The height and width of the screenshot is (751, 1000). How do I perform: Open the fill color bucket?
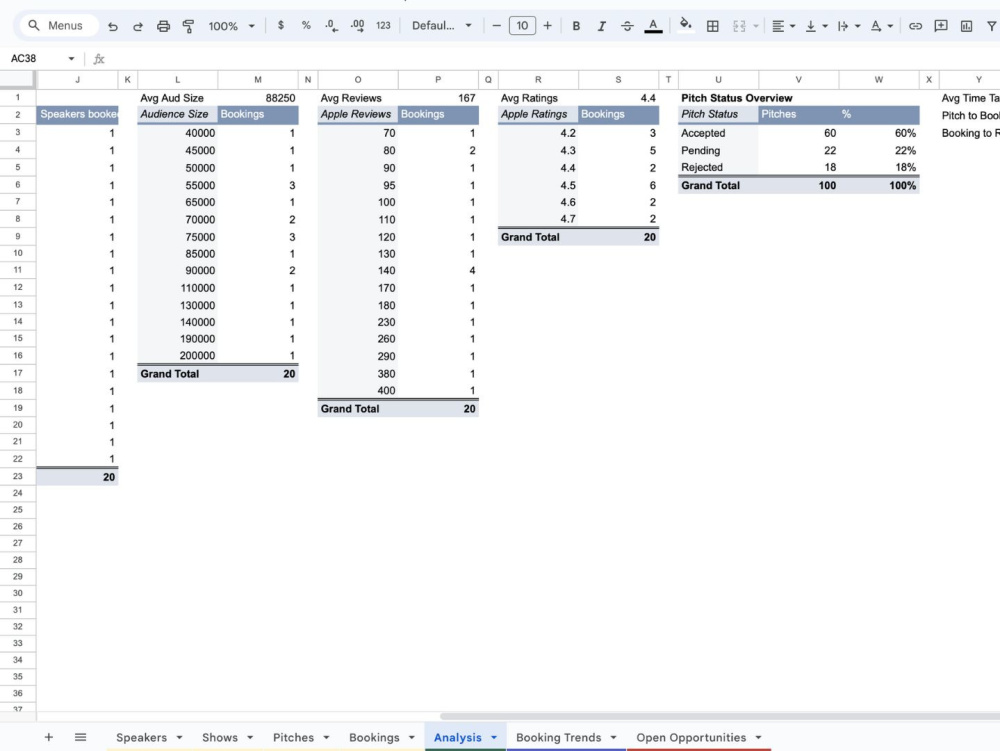(686, 26)
